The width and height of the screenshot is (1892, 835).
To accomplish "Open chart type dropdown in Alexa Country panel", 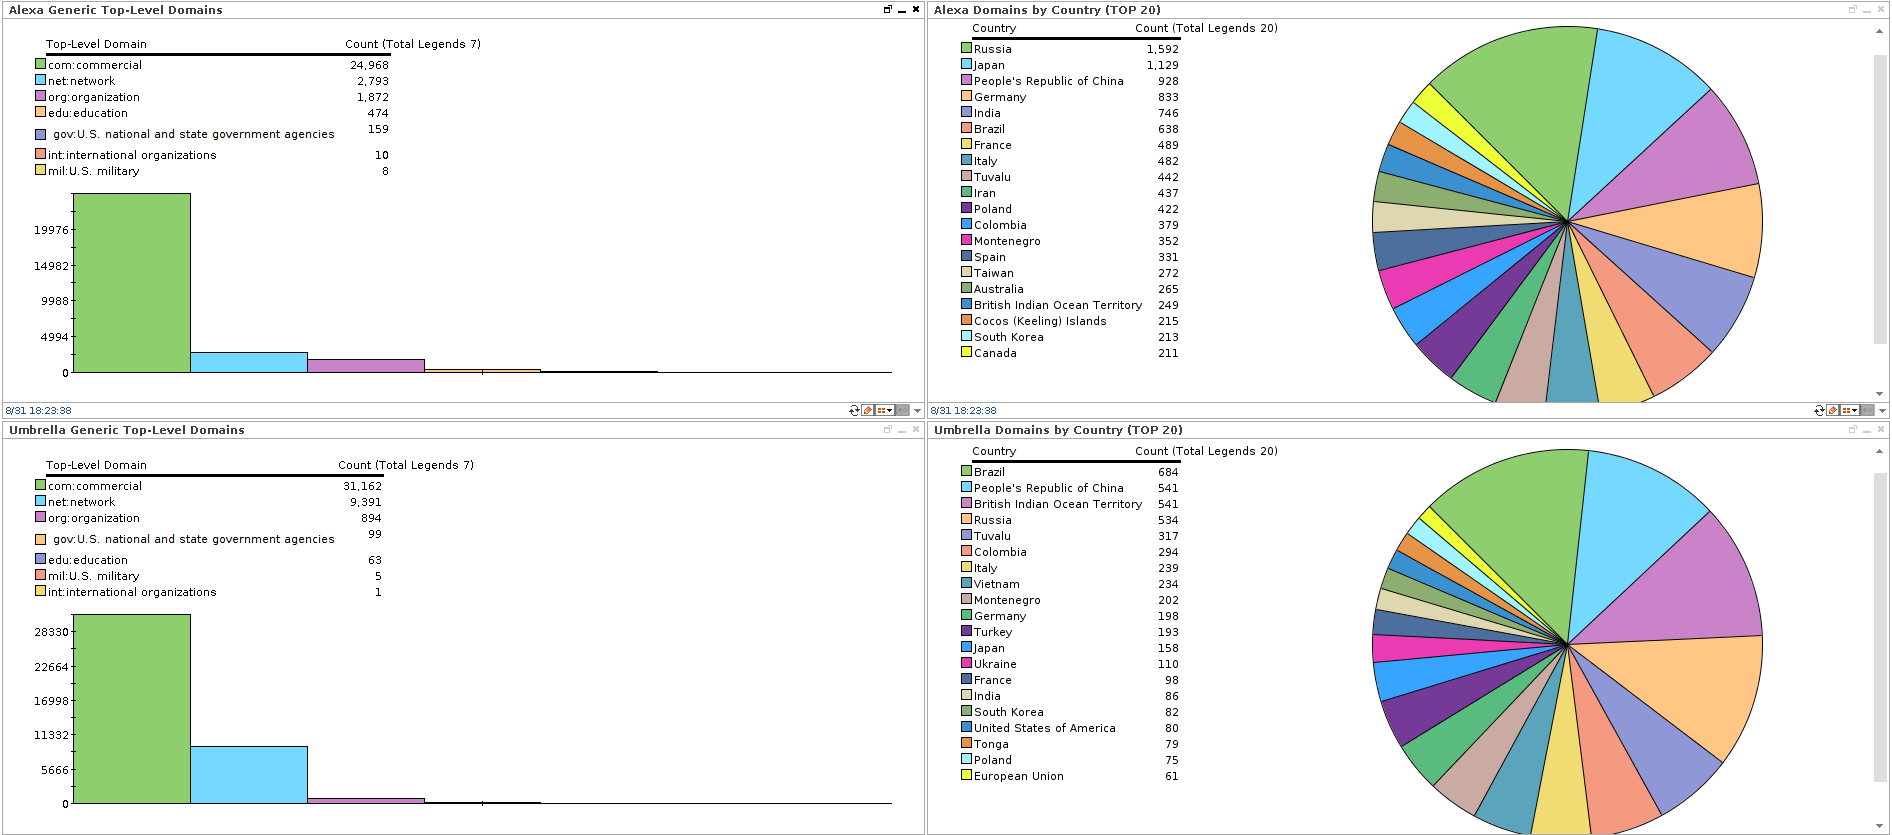I will point(1849,410).
